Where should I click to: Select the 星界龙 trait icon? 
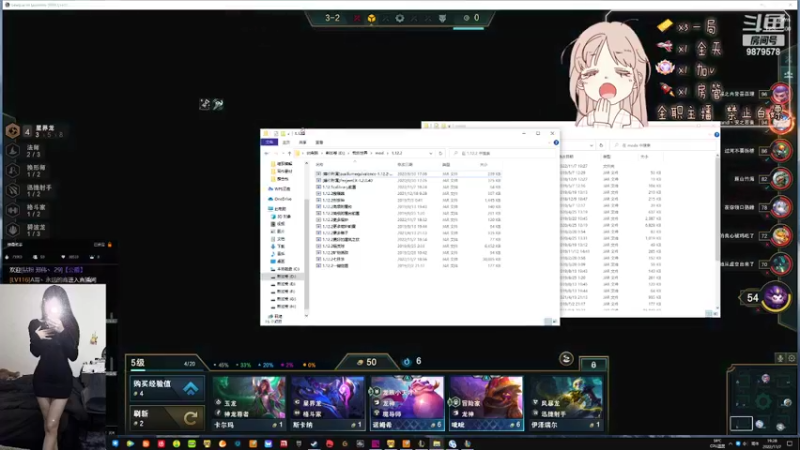coord(13,131)
